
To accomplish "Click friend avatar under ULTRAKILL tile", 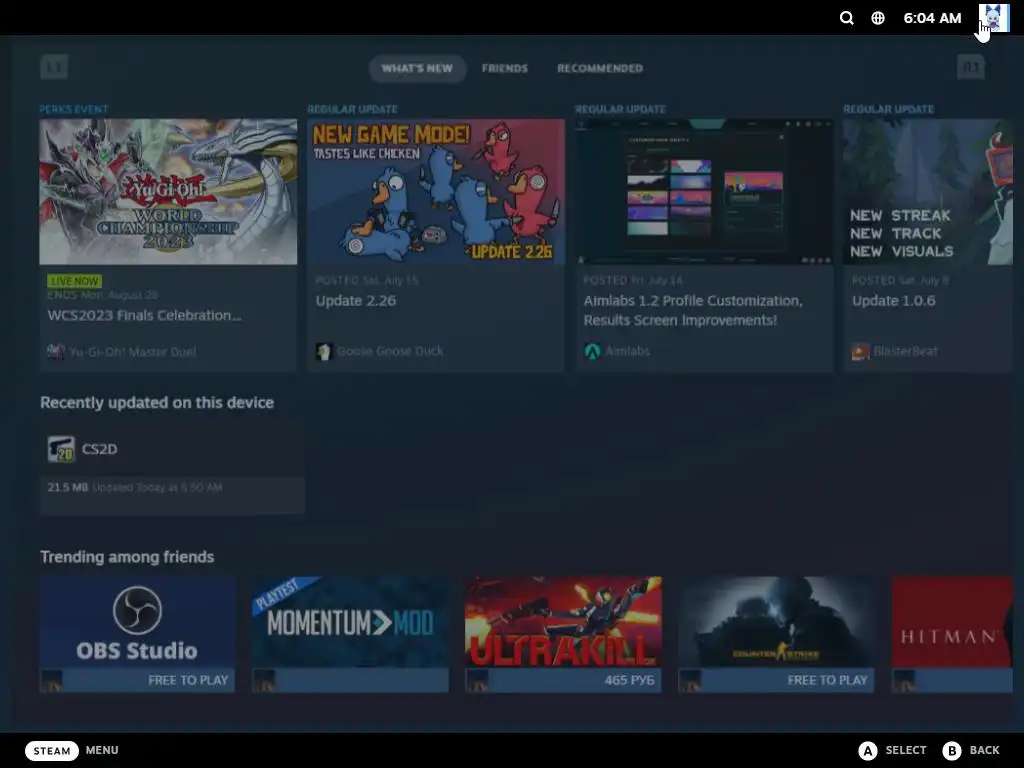I will click(x=477, y=680).
